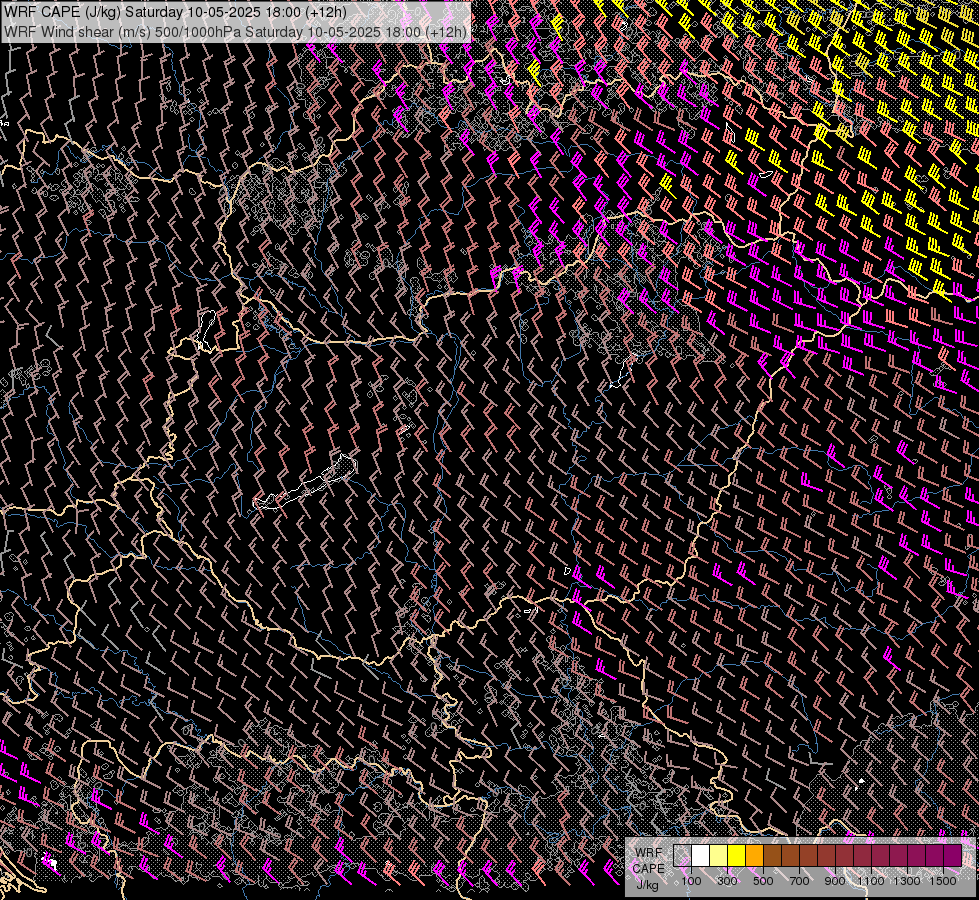Click the '1500' legend value label
This screenshot has height=900, width=979.
(x=943, y=881)
